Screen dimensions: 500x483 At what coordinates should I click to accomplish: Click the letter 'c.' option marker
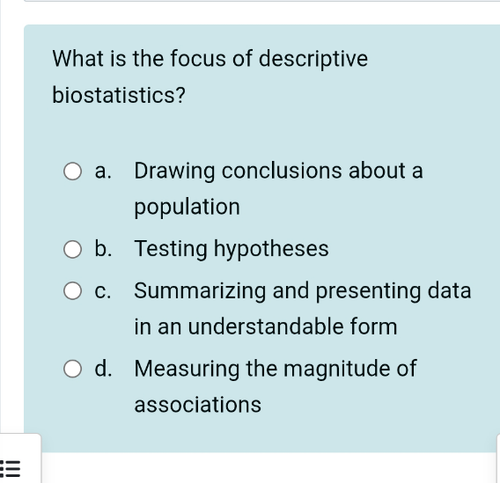(x=102, y=291)
